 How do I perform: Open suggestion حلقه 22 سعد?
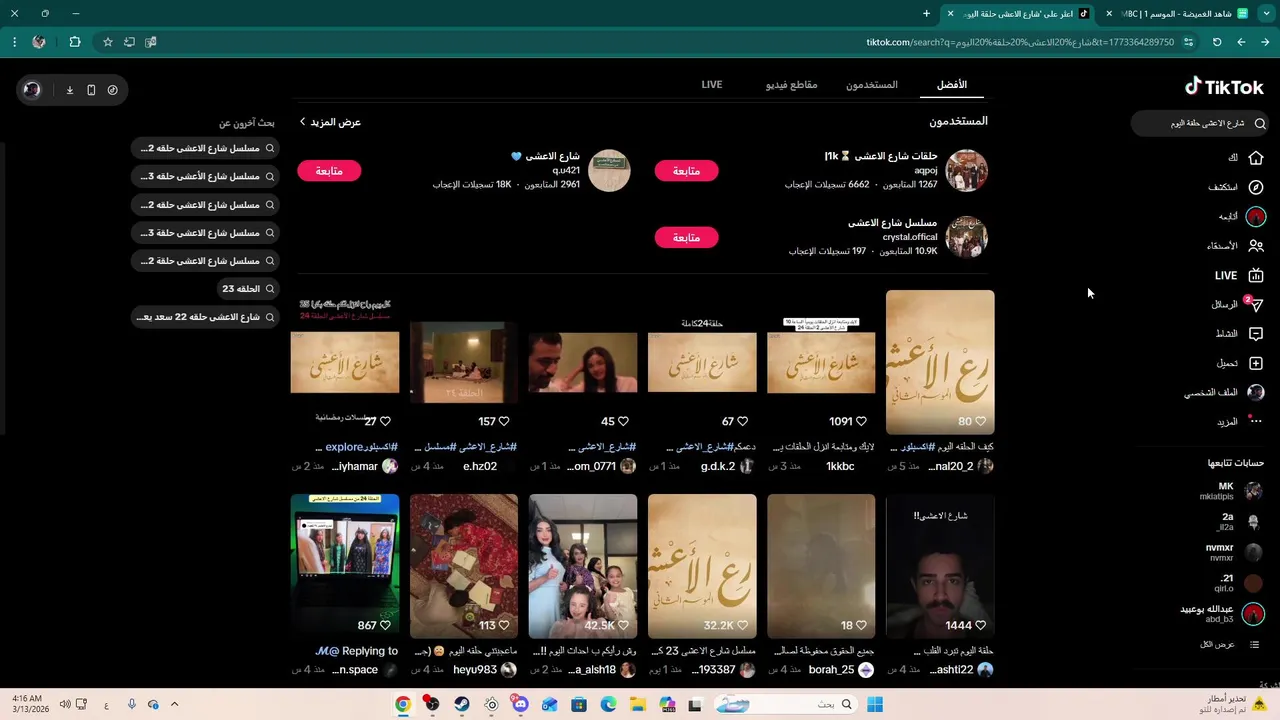[205, 317]
